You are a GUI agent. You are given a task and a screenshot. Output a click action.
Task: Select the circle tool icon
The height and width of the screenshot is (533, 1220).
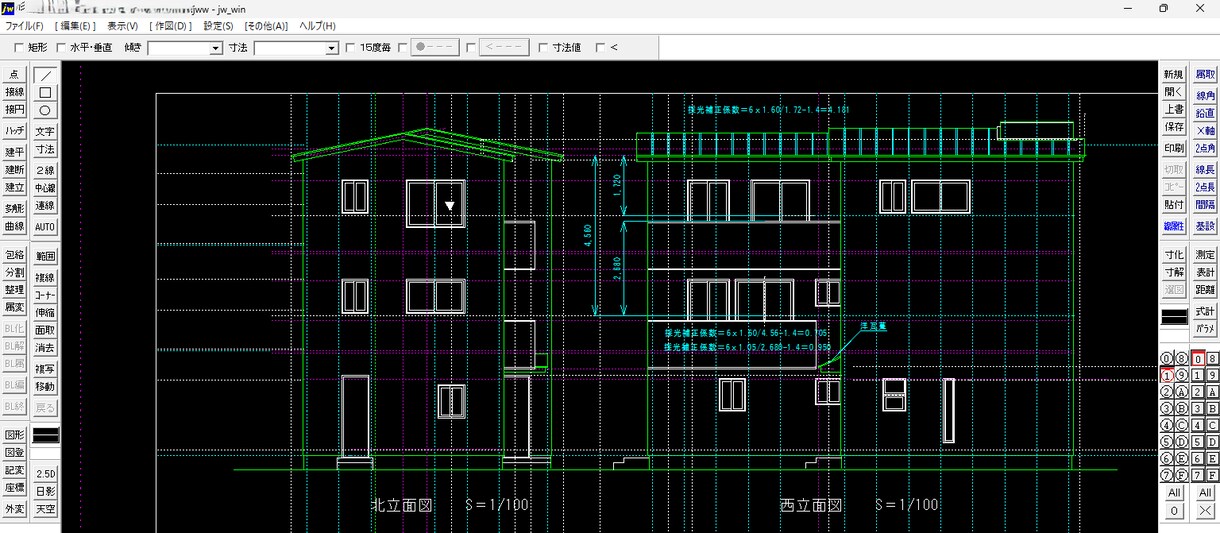click(x=45, y=110)
